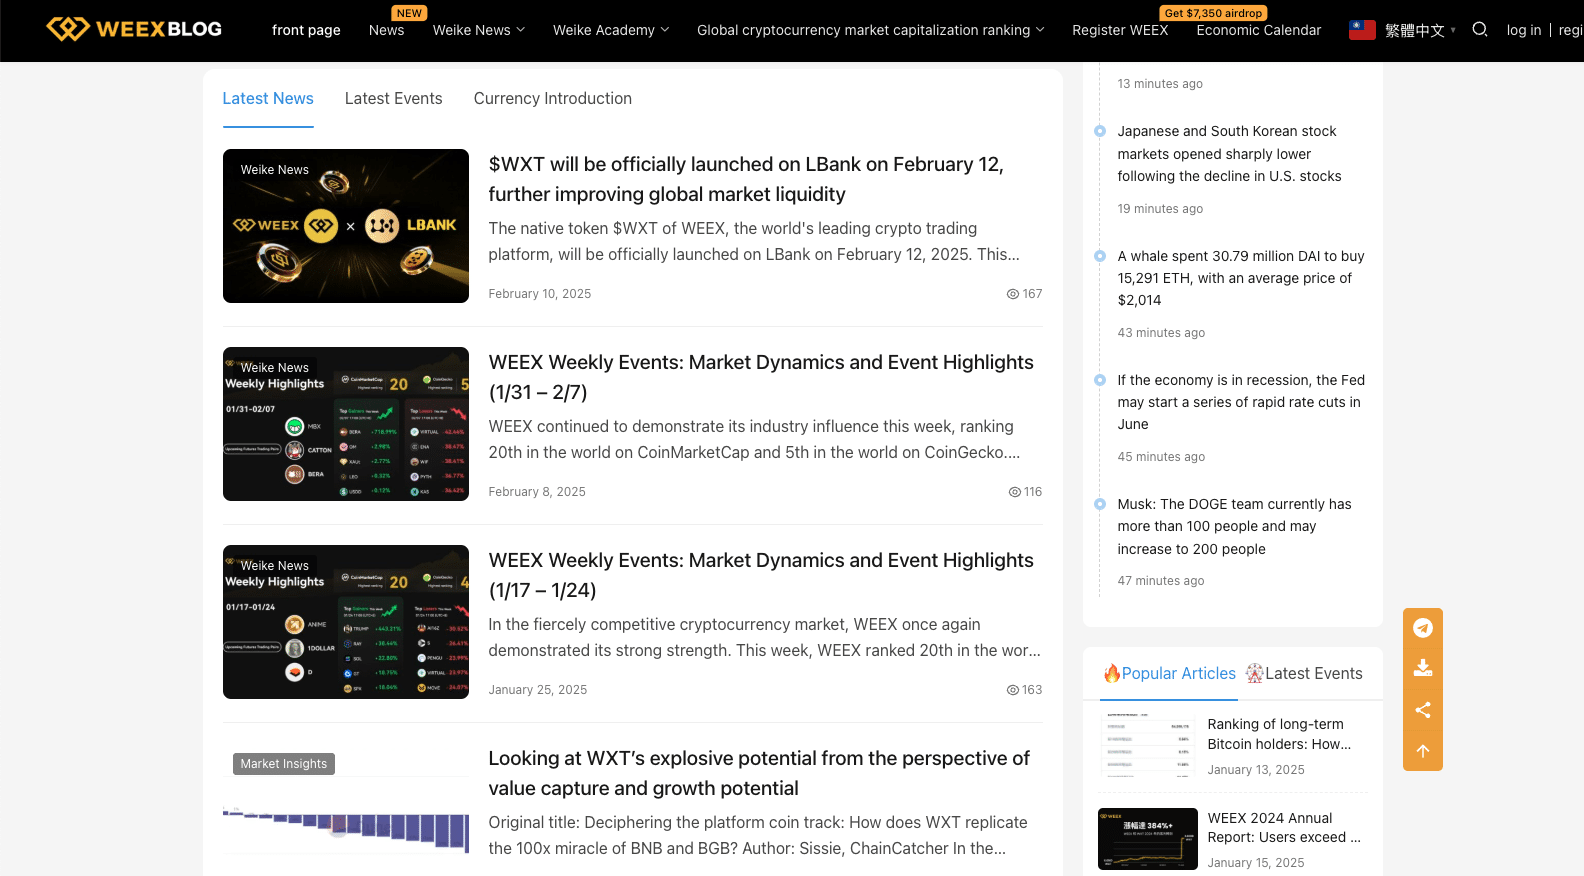This screenshot has height=876, width=1584.
Task: Open Weekly Events (1/17 – 1/24) article title
Action: 761,575
